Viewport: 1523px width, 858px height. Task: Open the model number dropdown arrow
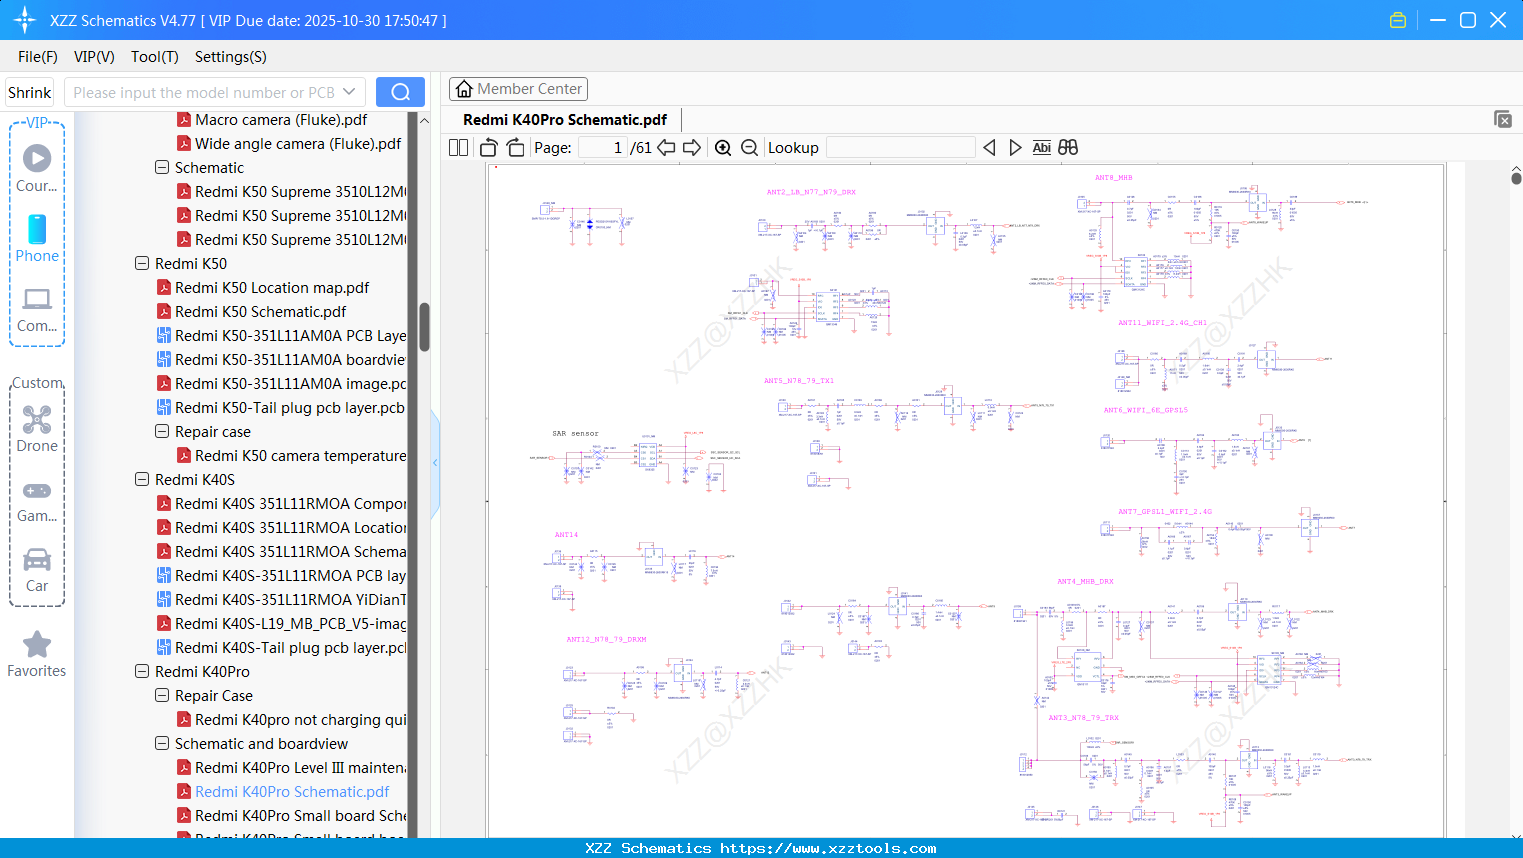tap(349, 92)
